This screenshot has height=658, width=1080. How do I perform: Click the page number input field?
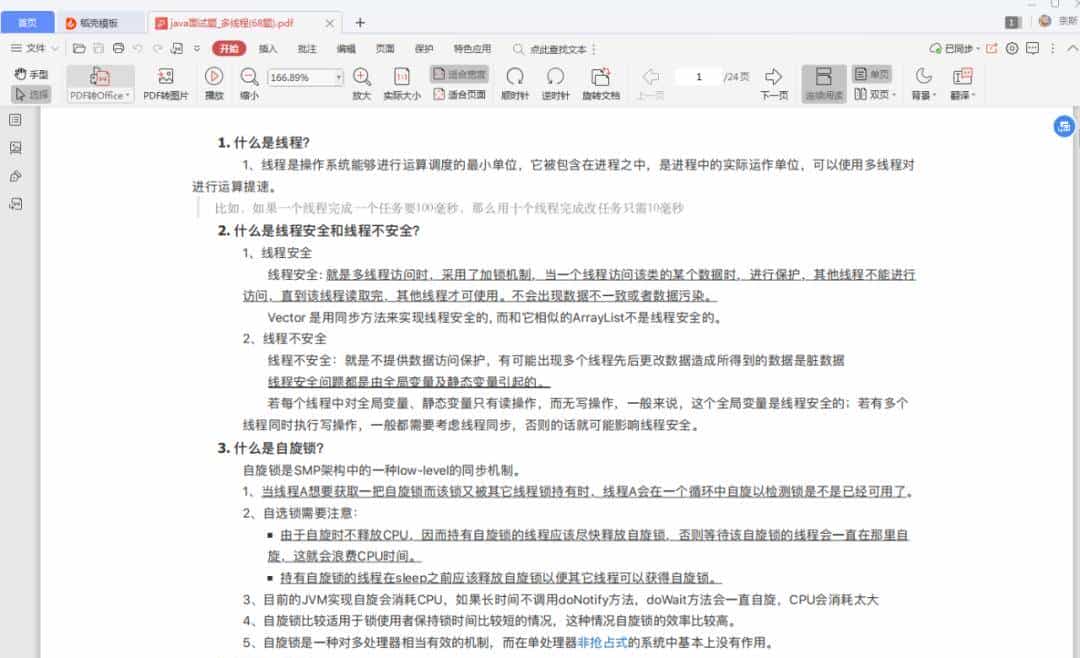[700, 75]
